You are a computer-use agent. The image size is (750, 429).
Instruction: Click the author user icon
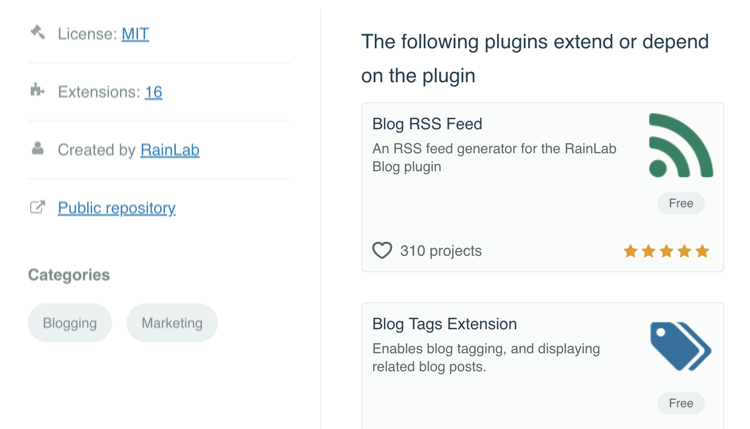(x=38, y=148)
